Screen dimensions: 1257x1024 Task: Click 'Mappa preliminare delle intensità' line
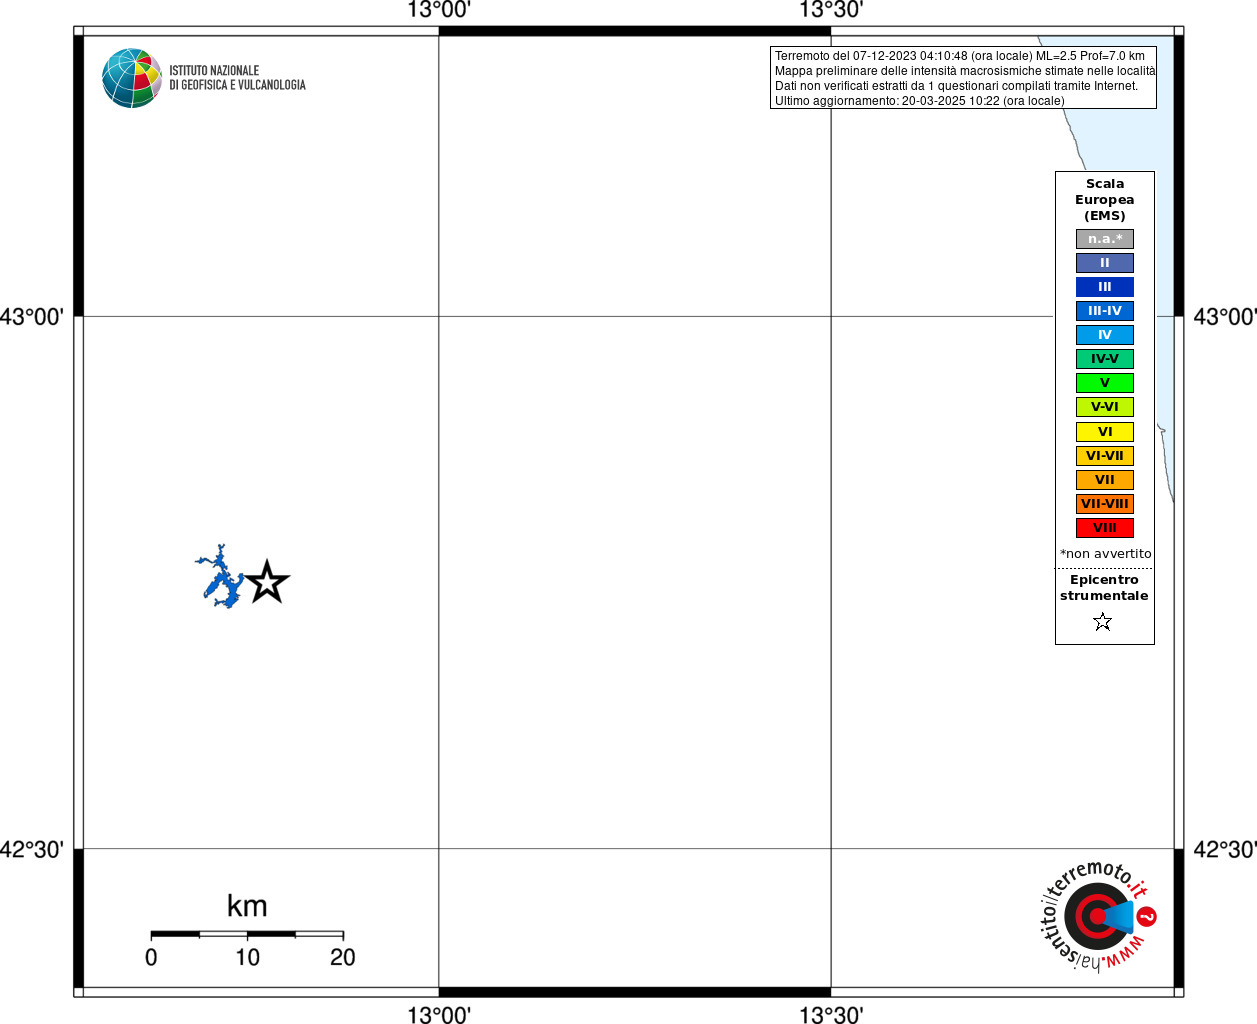click(964, 71)
